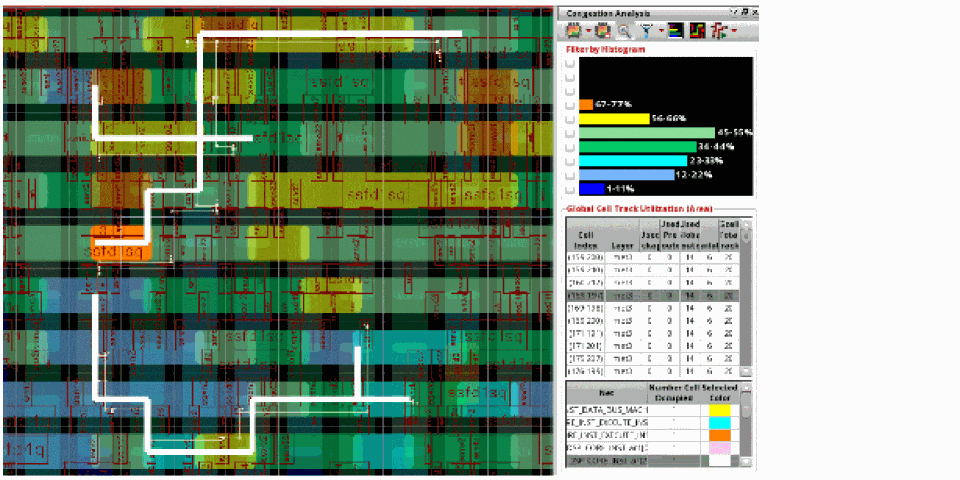Open the white Selected Color swatch in highlighted row
The width and height of the screenshot is (960, 480).
point(719,462)
